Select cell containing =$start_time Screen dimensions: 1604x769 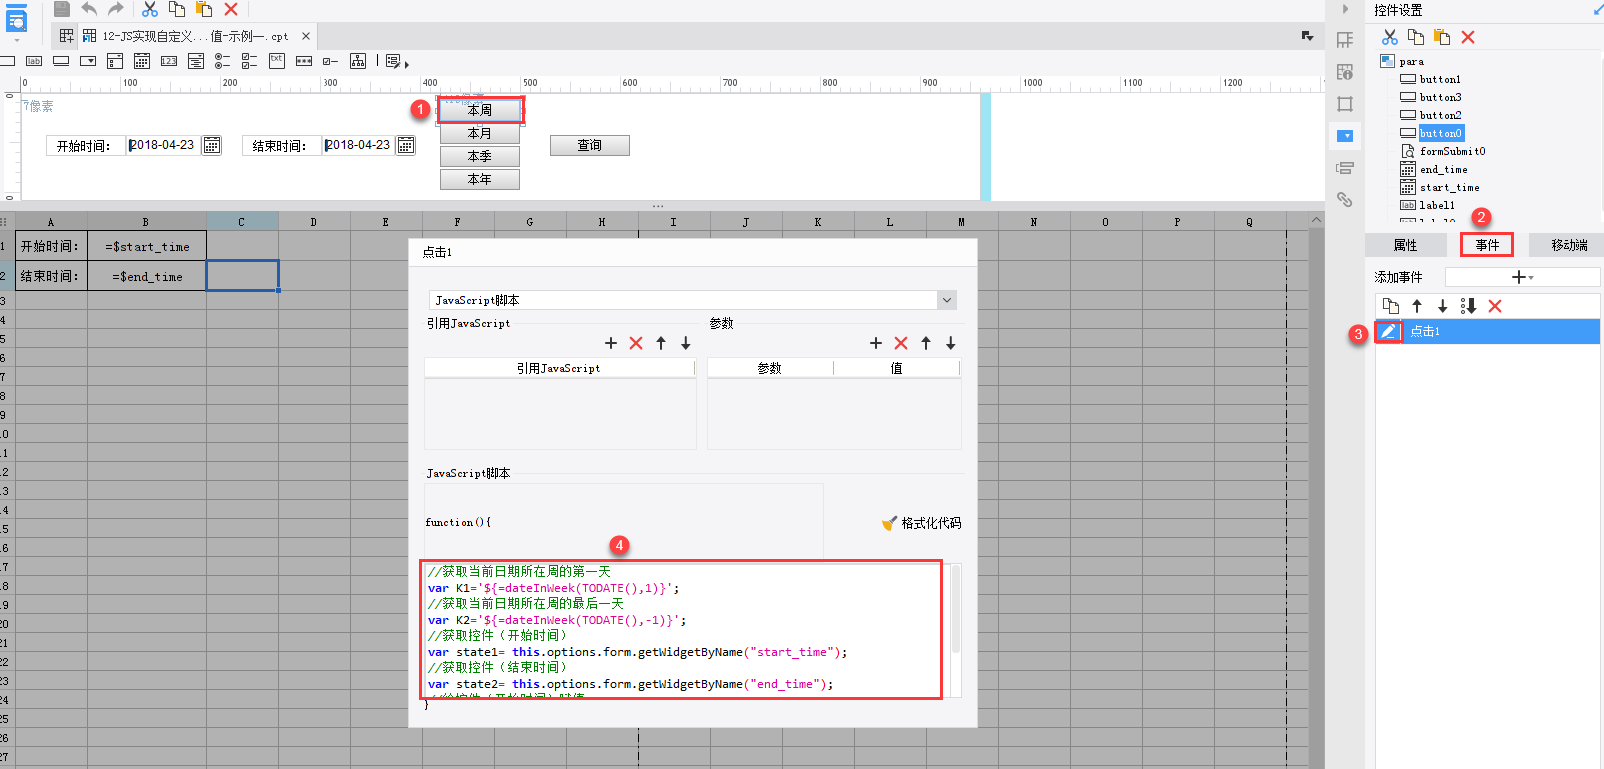[147, 246]
